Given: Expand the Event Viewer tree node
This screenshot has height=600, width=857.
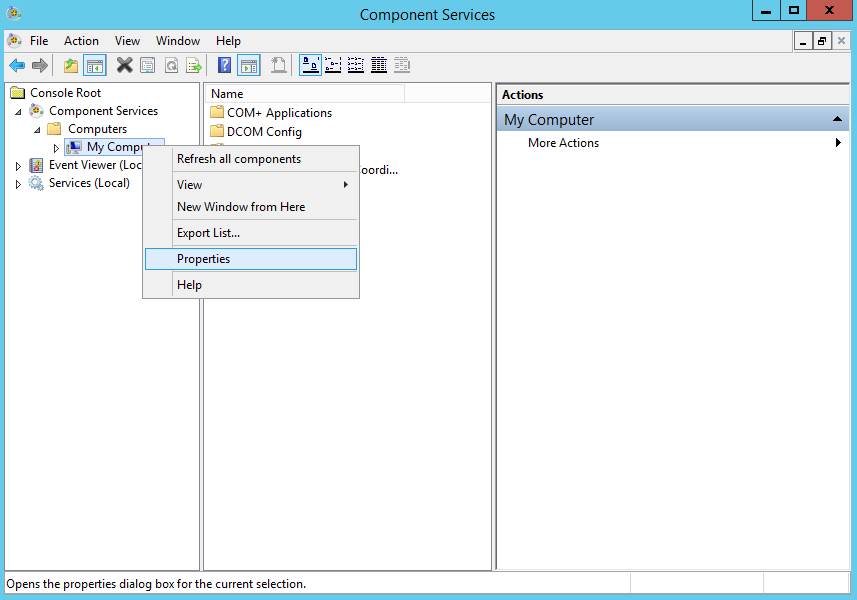Looking at the screenshot, I should [18, 166].
